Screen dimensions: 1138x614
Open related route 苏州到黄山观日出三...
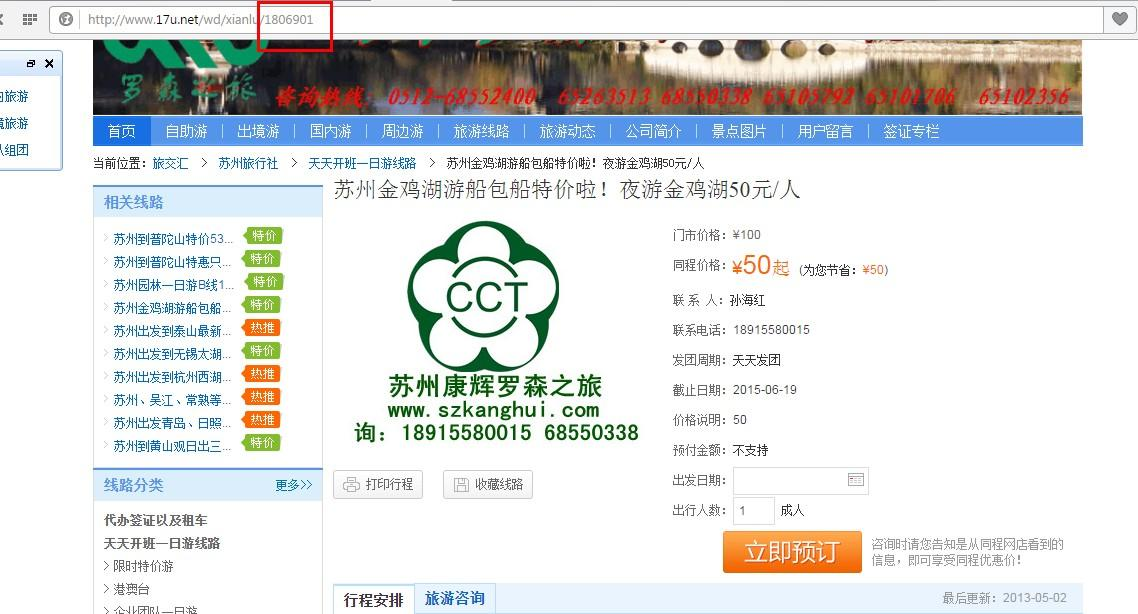click(172, 446)
